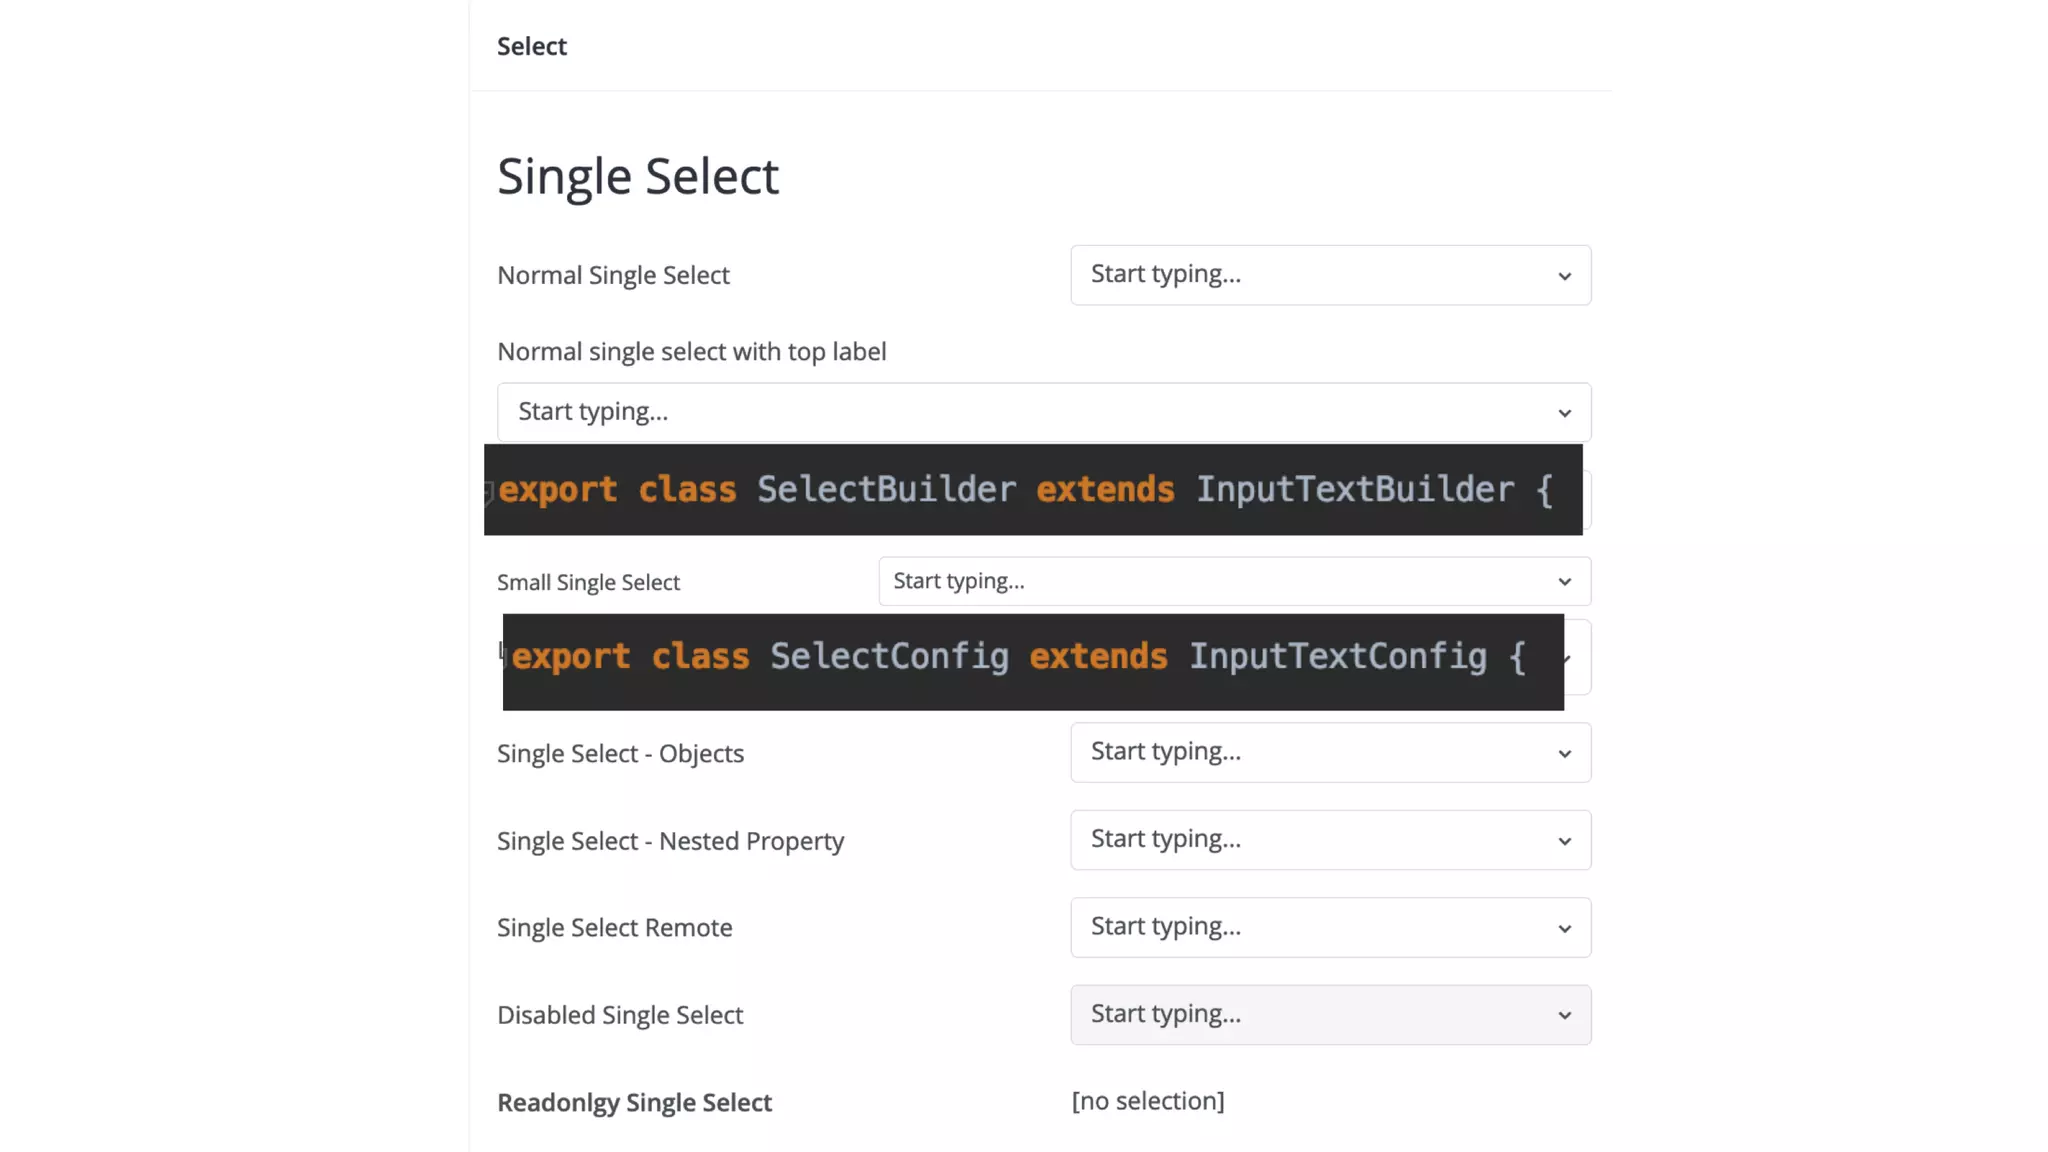Click Small Single Select chevron arrow
The width and height of the screenshot is (2048, 1152).
(x=1564, y=582)
